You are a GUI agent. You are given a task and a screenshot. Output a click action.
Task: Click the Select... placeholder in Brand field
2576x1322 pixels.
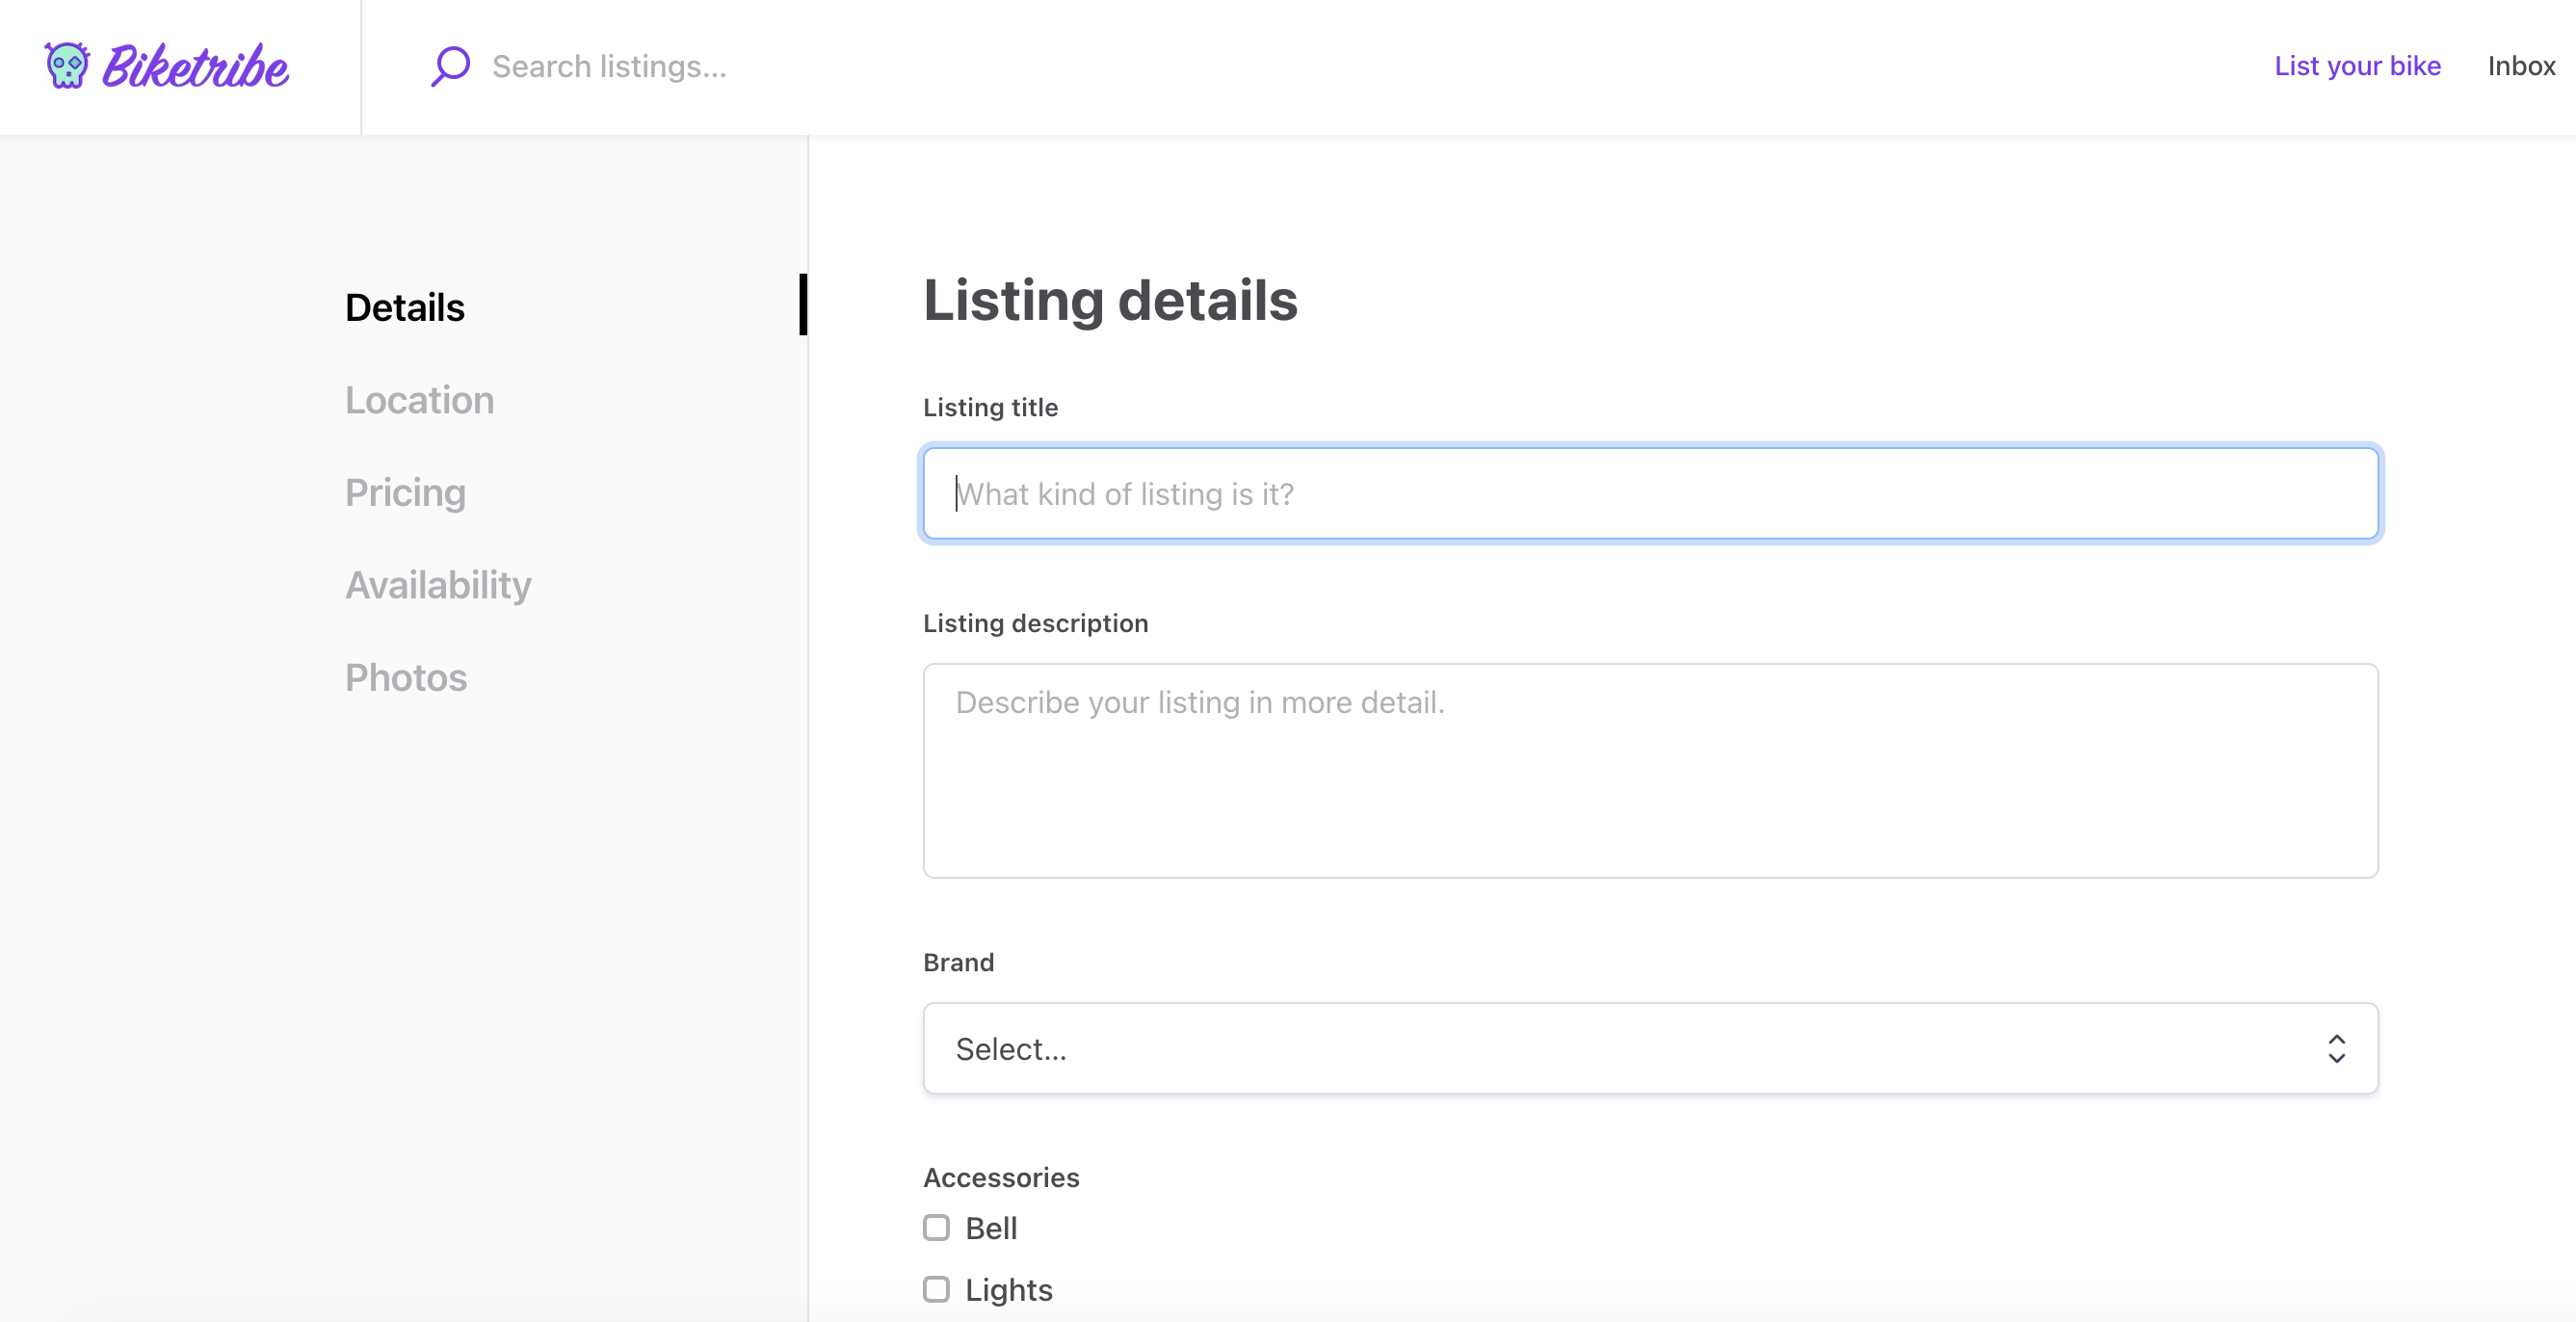1011,1049
